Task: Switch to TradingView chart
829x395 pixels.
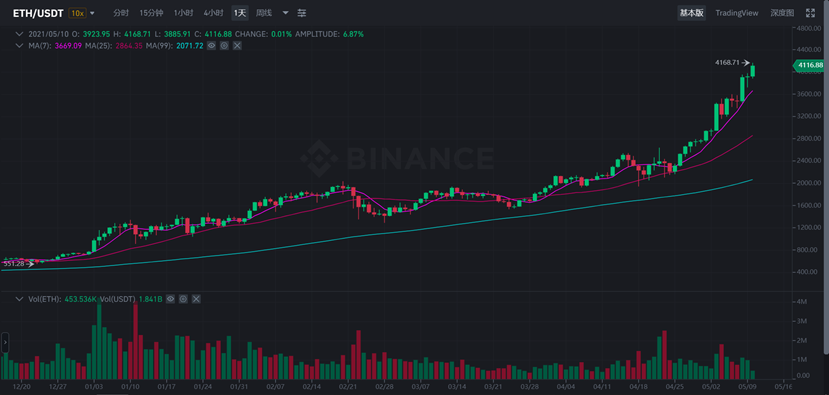Action: pyautogui.click(x=736, y=13)
